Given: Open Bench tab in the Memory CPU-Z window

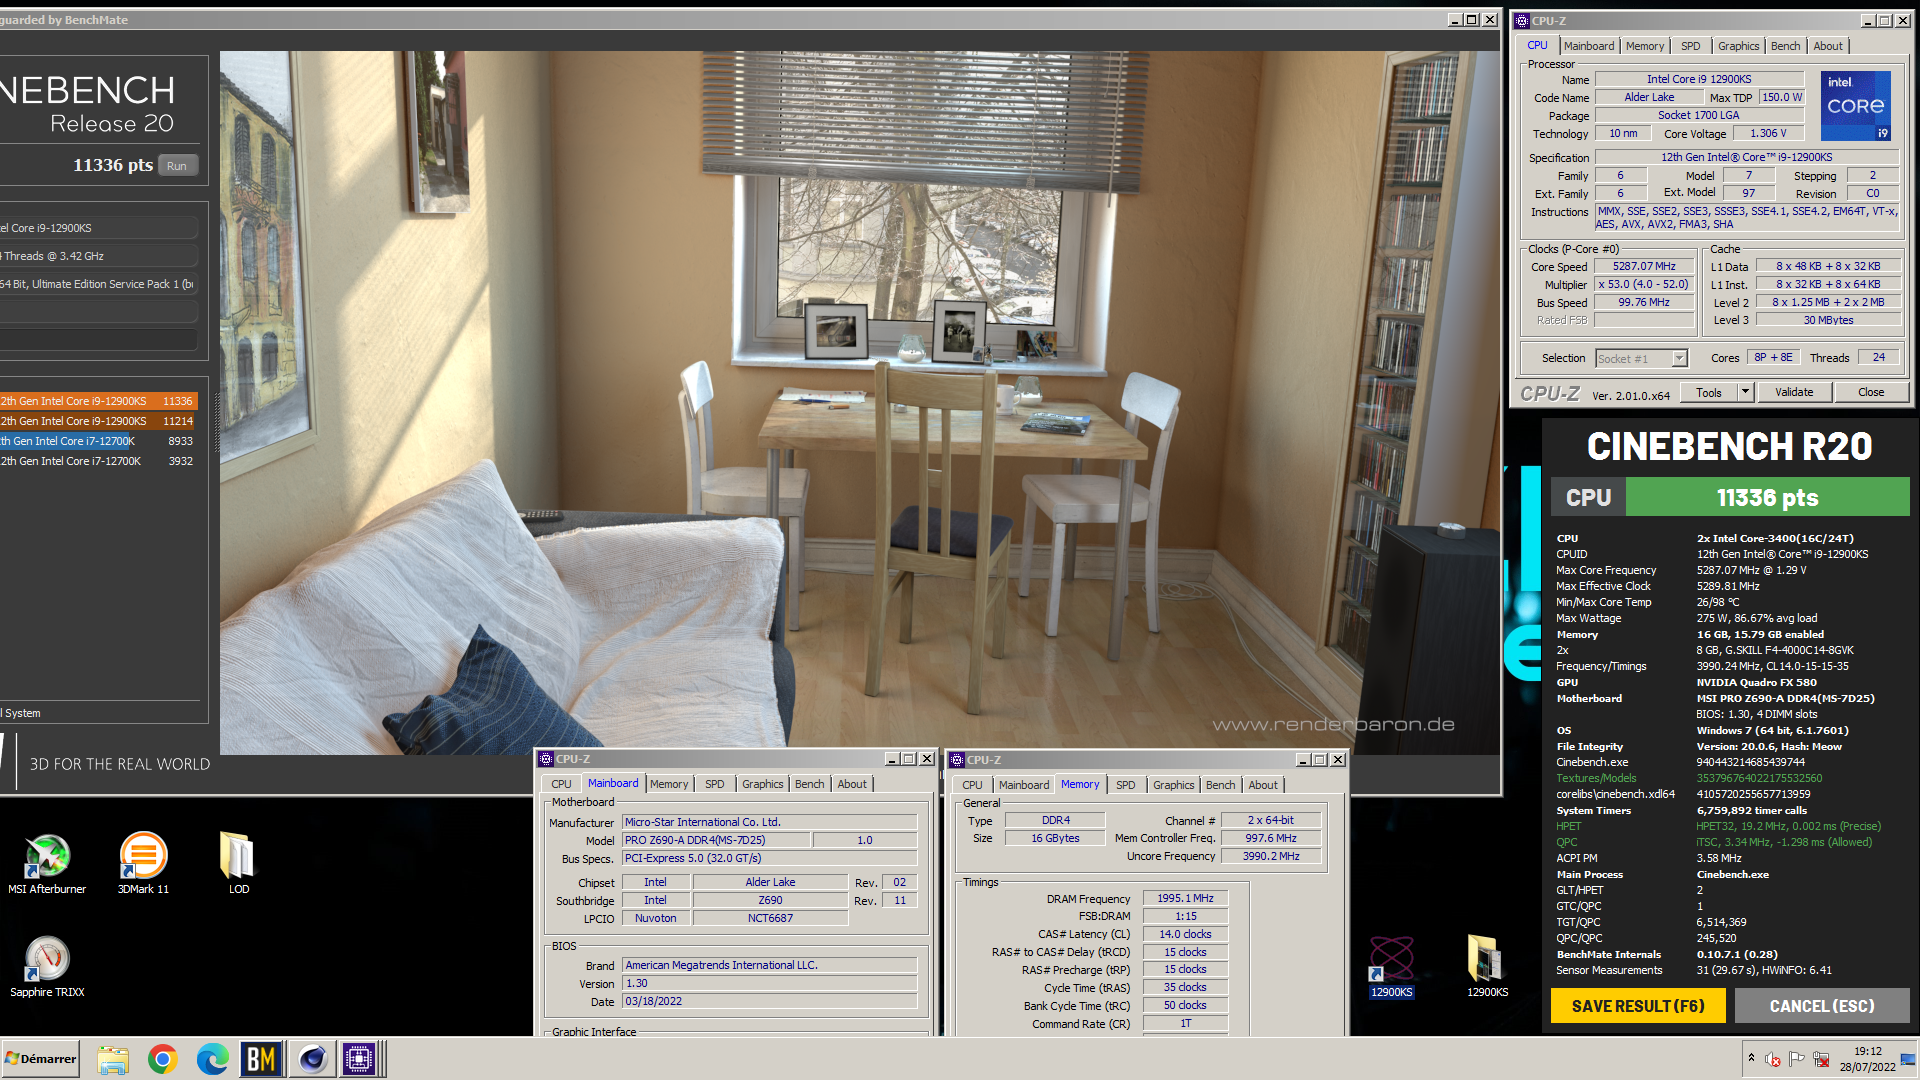Looking at the screenshot, I should pos(1220,785).
